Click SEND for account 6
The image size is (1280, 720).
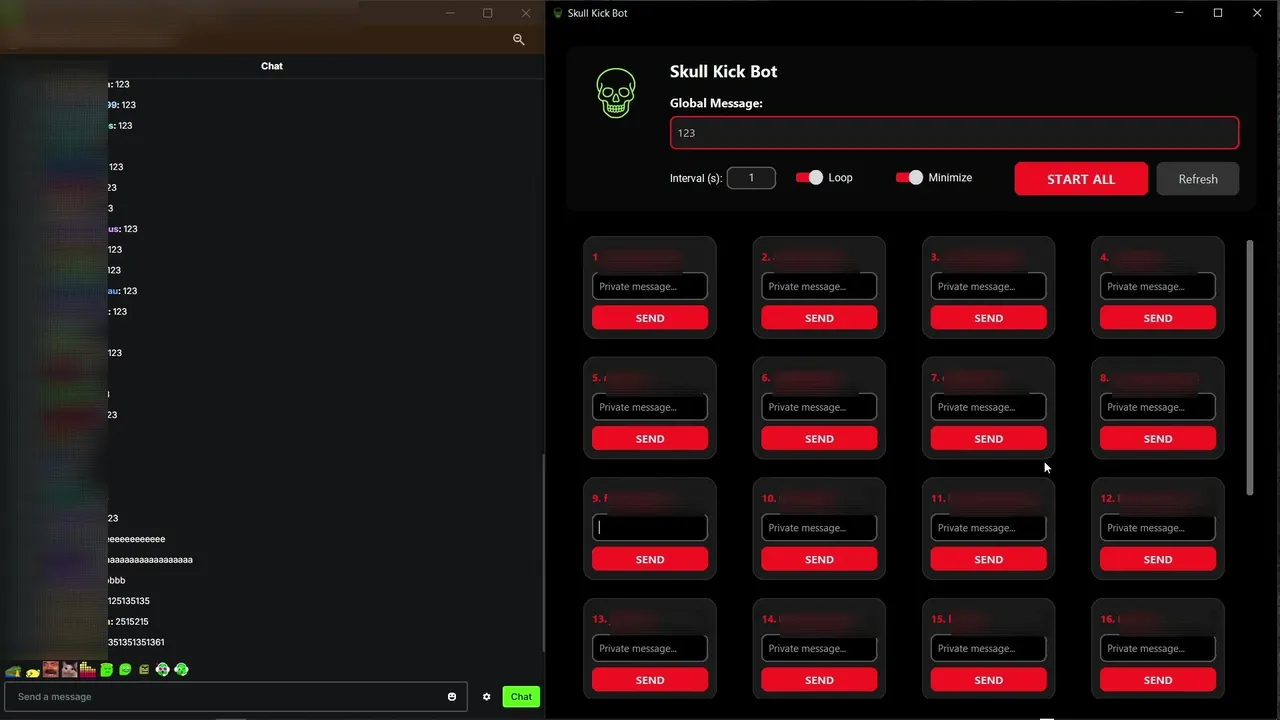(x=819, y=439)
